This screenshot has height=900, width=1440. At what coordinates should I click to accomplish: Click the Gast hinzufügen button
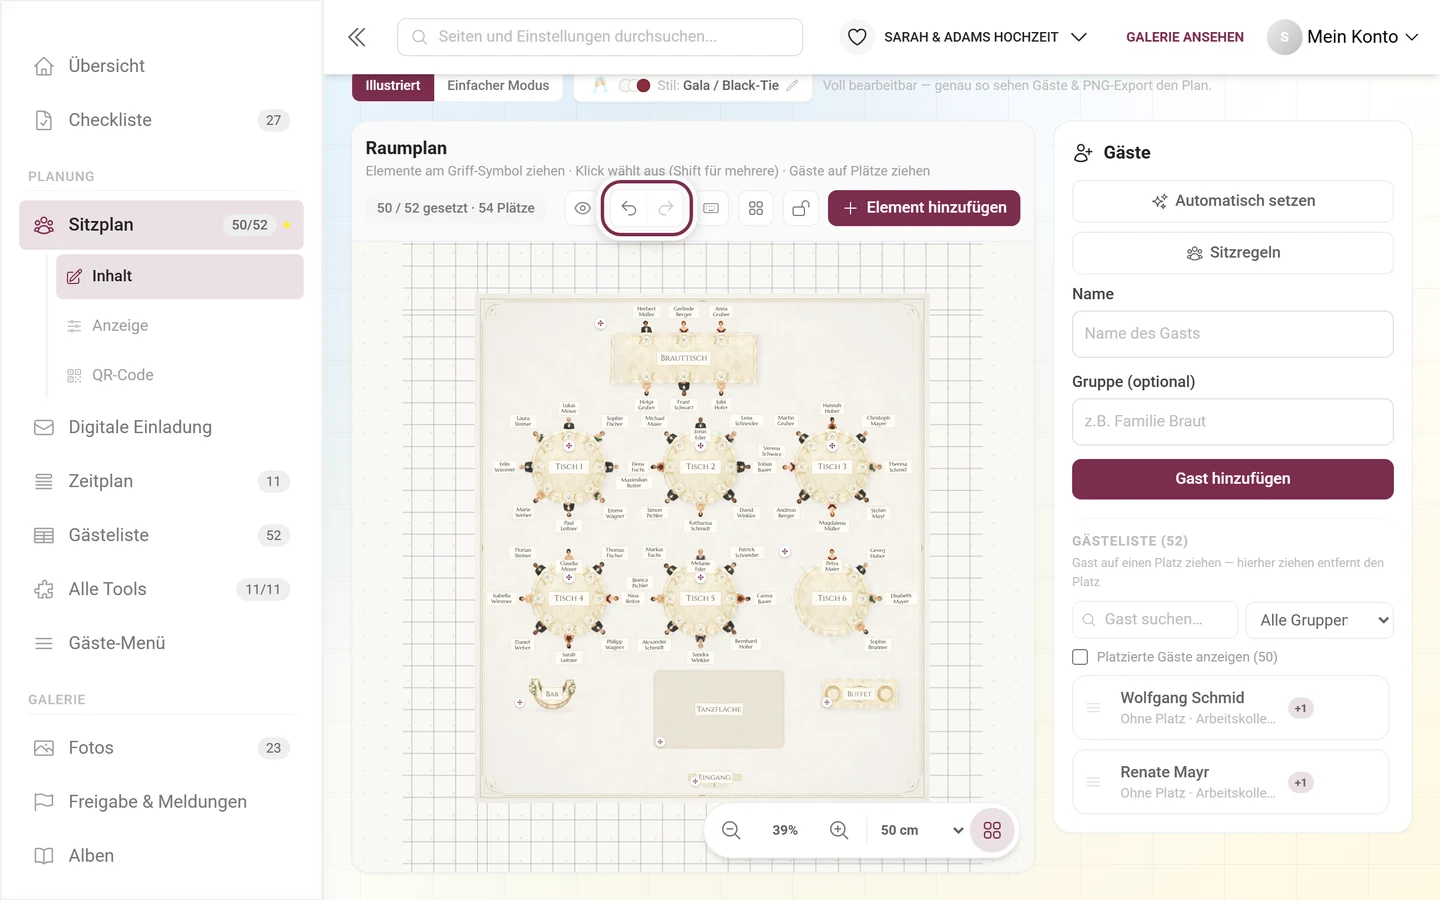(x=1233, y=479)
